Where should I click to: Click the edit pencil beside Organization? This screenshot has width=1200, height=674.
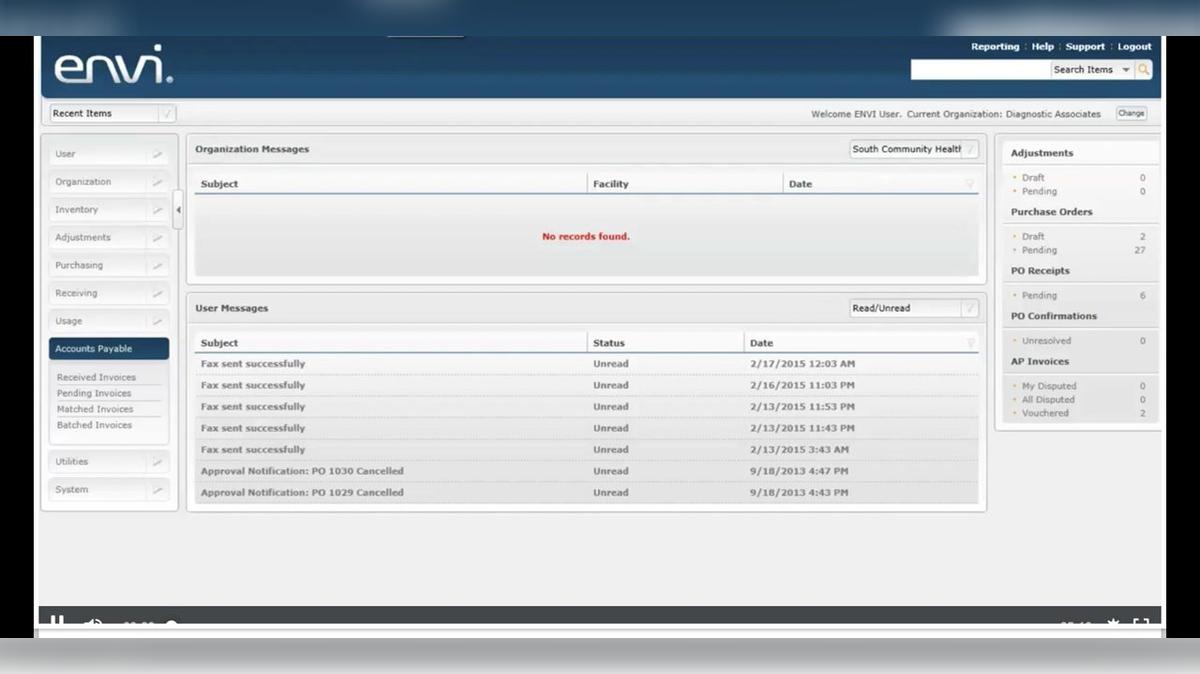[x=158, y=182]
